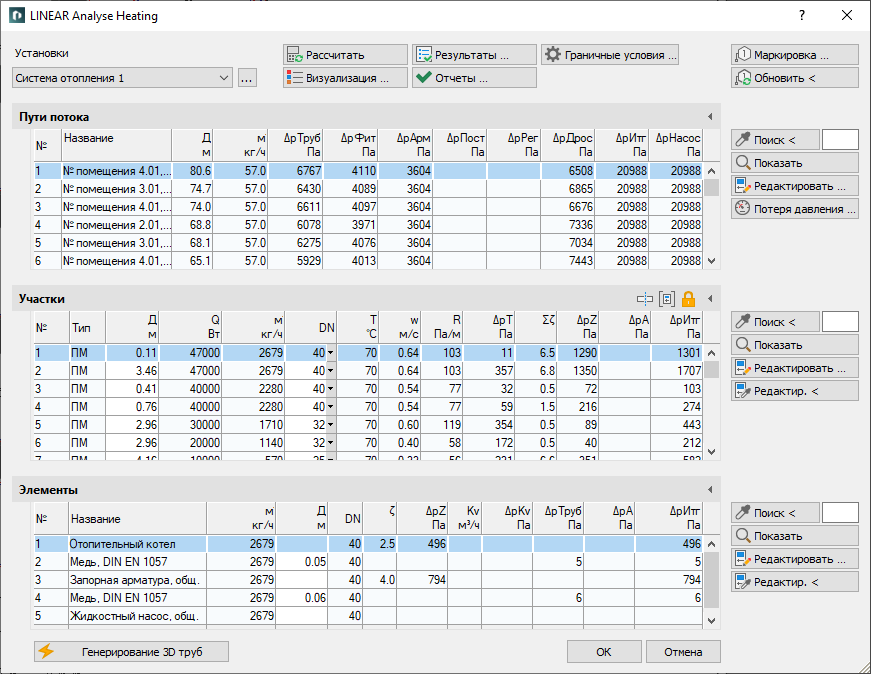
Task: Click Генерирование 3D труб button
Action: tap(131, 652)
